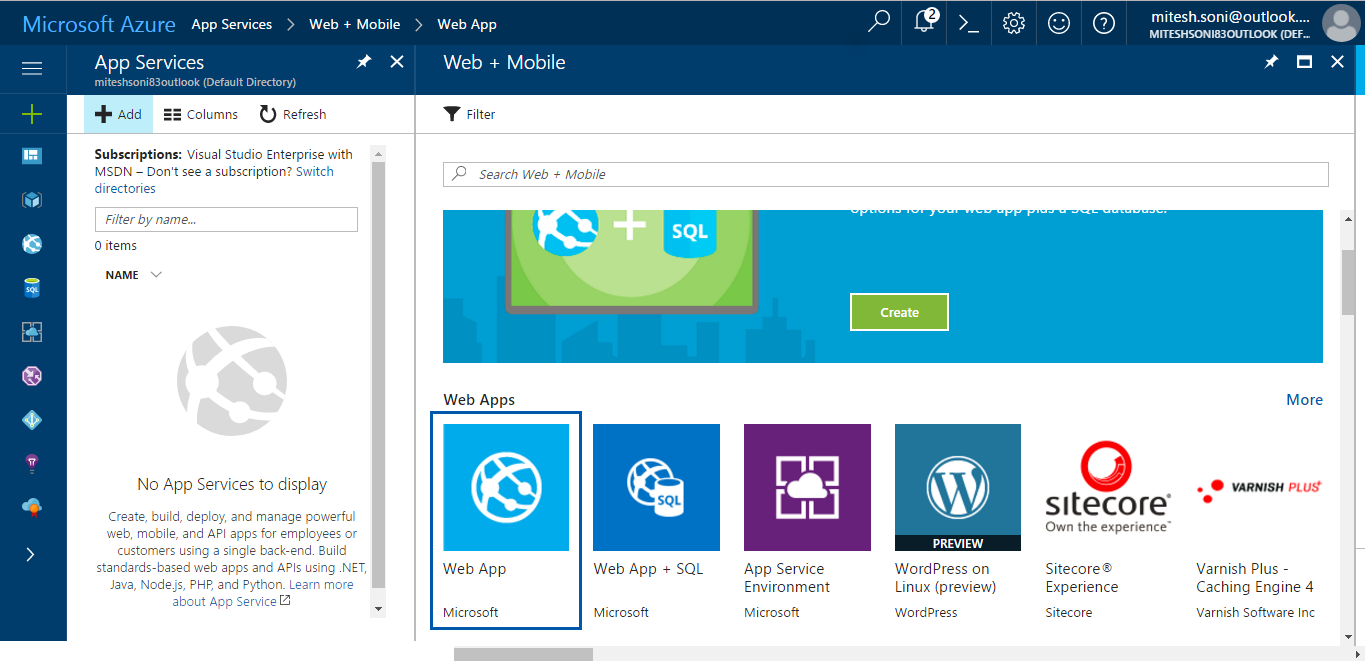The width and height of the screenshot is (1365, 661).
Task: Click the feedback smiley icon
Action: [x=1059, y=23]
